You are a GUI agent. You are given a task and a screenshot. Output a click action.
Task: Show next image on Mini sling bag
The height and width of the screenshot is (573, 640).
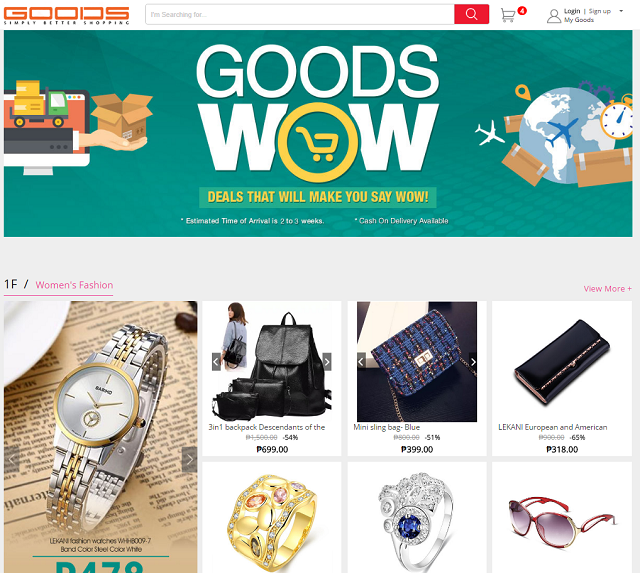pos(473,362)
